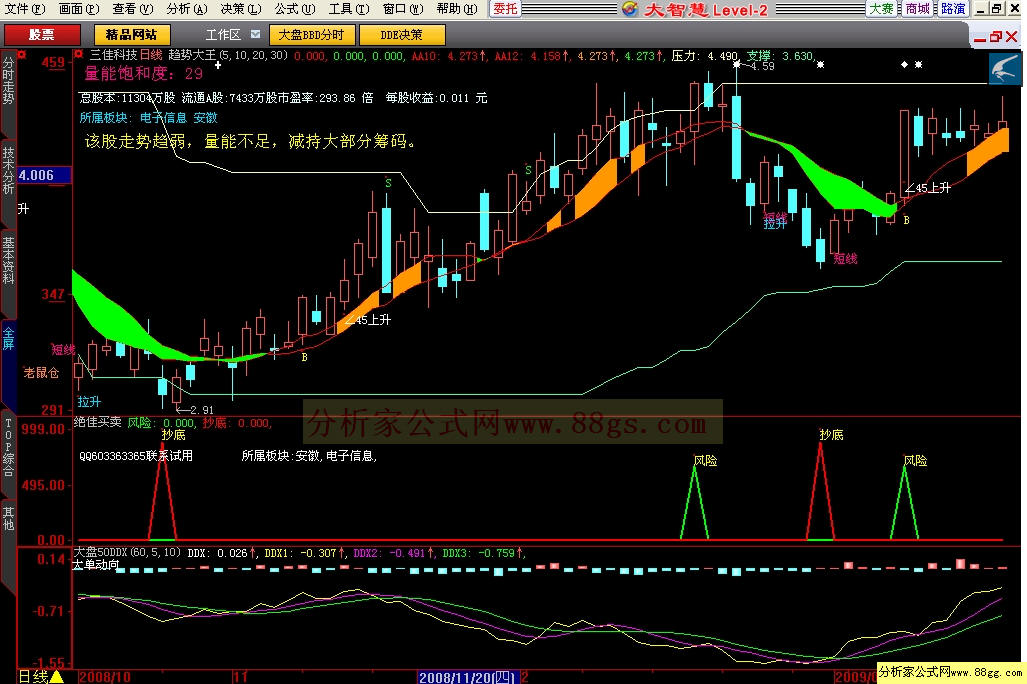The width and height of the screenshot is (1027, 684).
Task: Expand the 工作区 dropdown arrow
Action: coord(255,34)
